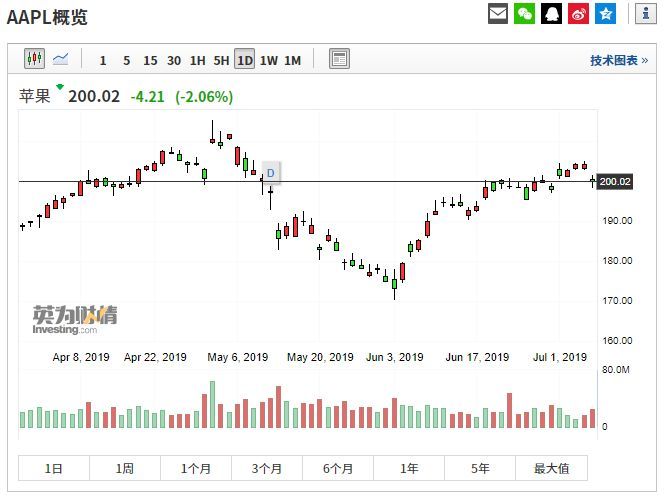
Task: Open the chart layout panel icon
Action: [339, 59]
